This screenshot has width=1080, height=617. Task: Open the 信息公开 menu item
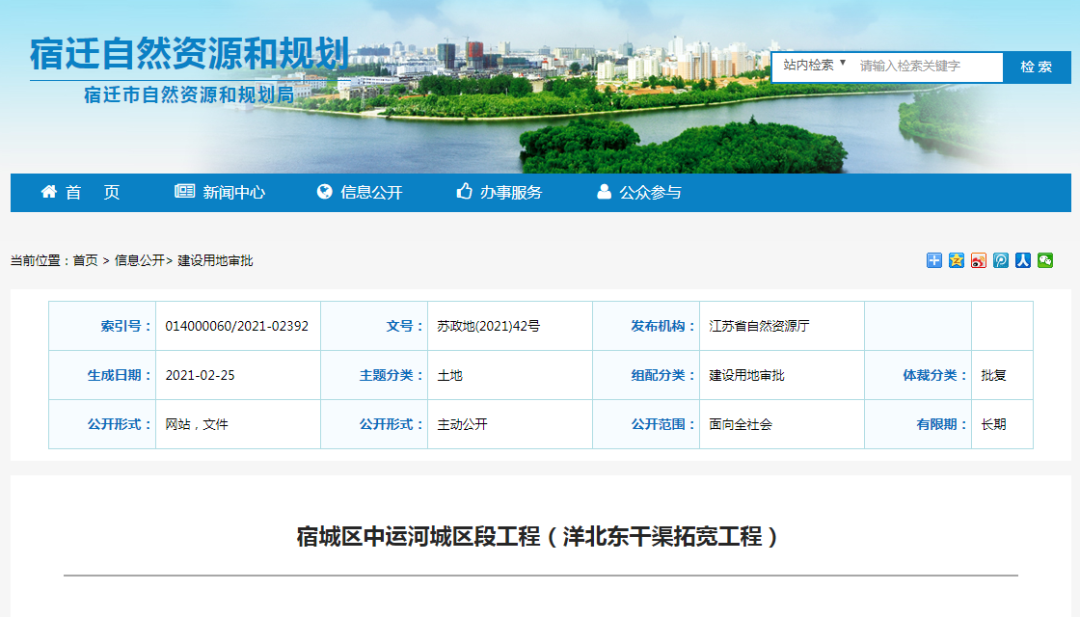pos(371,192)
